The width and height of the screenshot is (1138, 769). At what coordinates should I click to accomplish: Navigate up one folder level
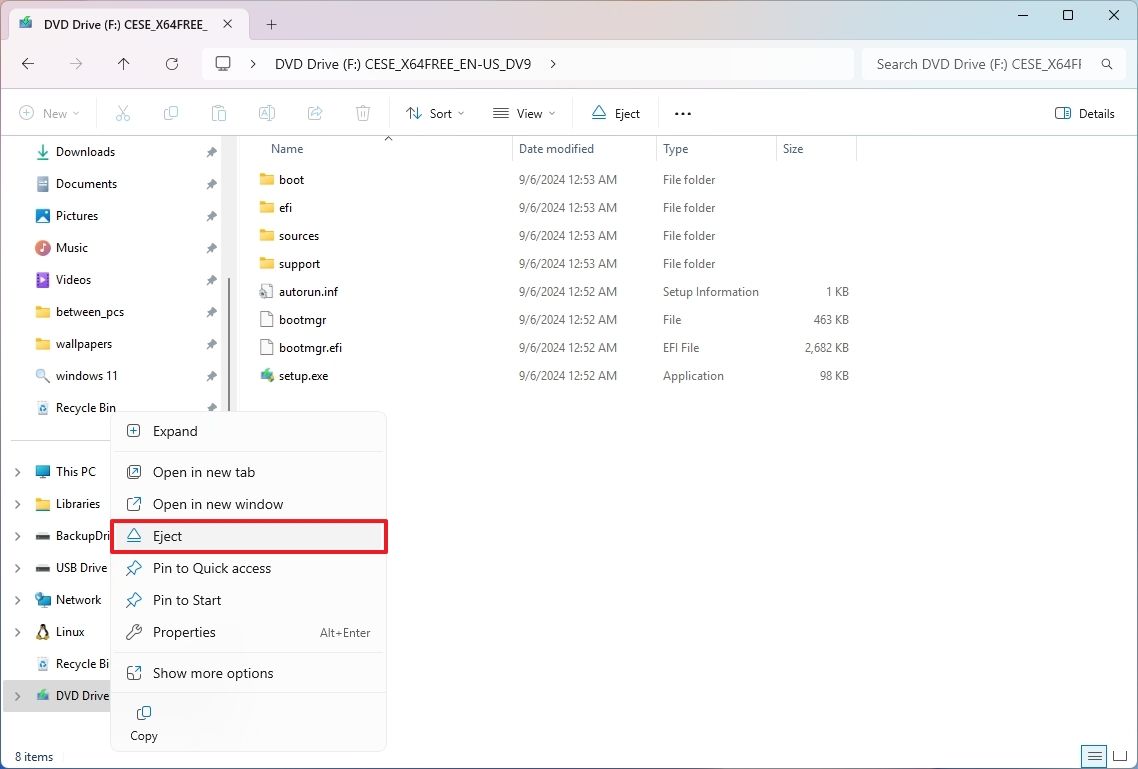click(x=123, y=63)
